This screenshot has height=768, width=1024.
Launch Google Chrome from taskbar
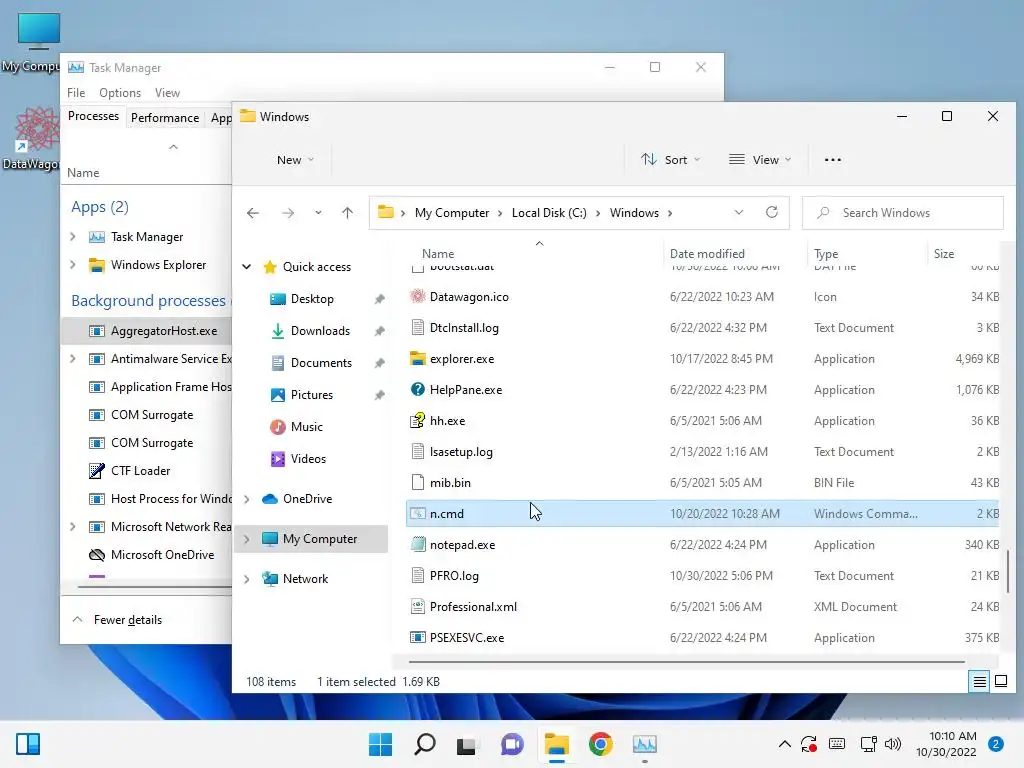(600, 744)
